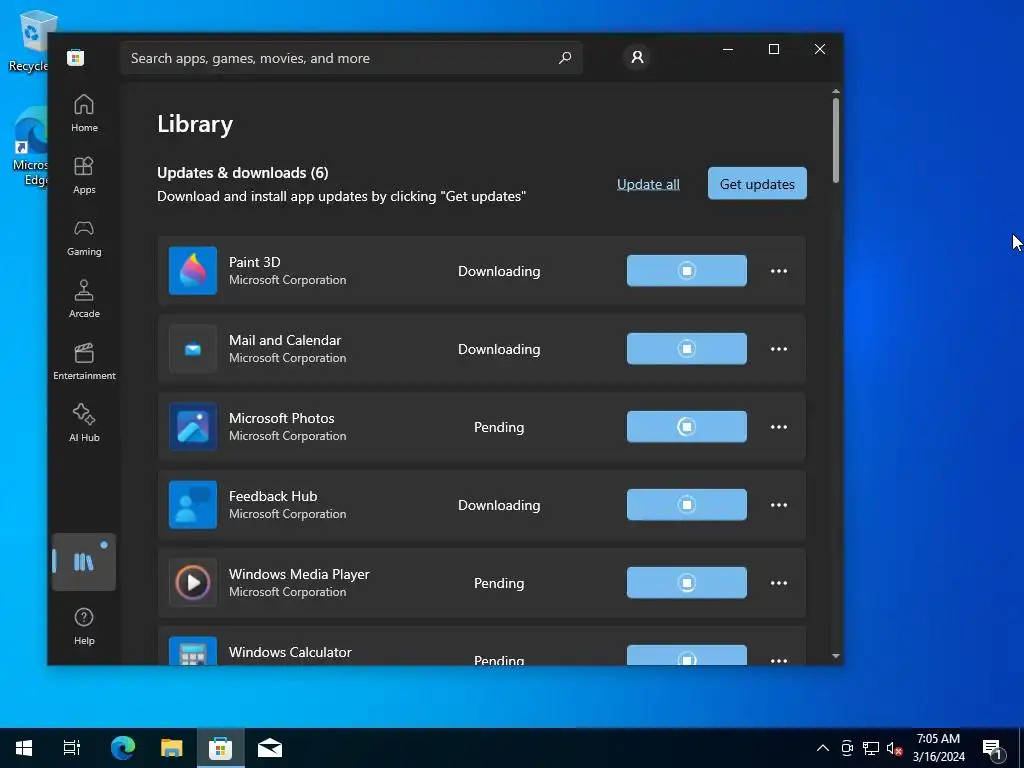
Task: Open File Explorer from the taskbar
Action: coord(171,748)
